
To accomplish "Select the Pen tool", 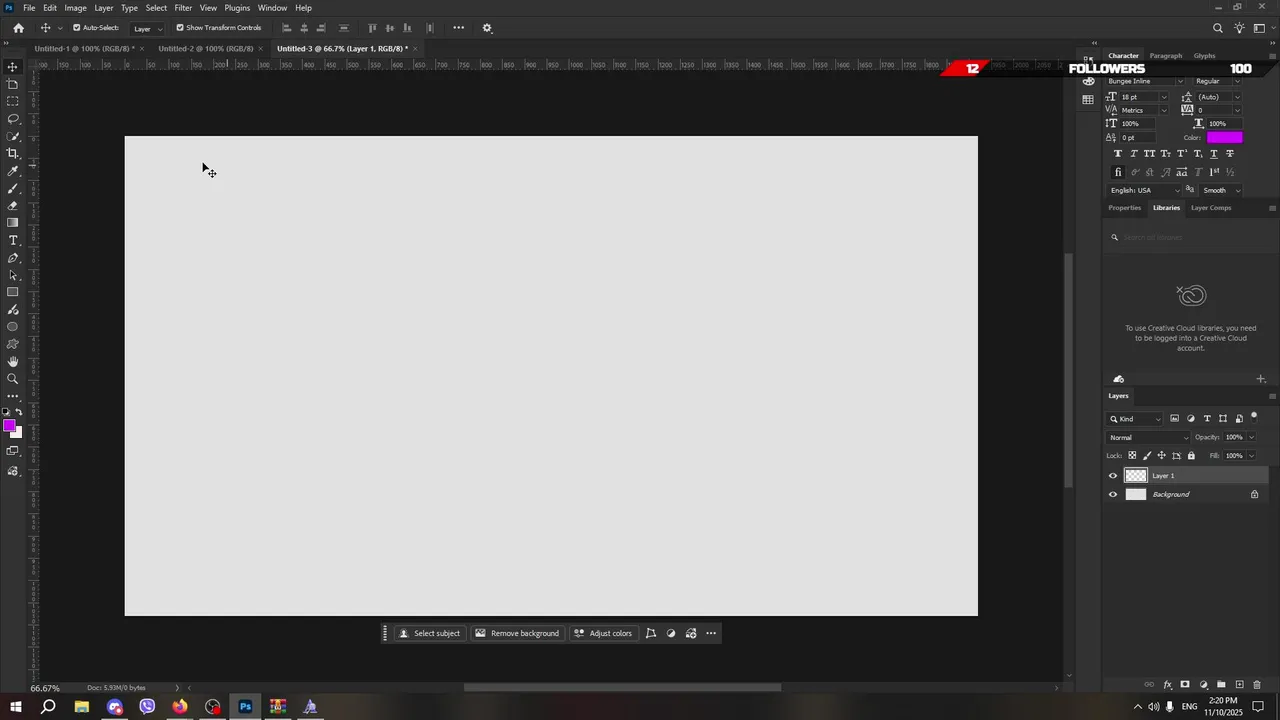I will click(x=13, y=258).
